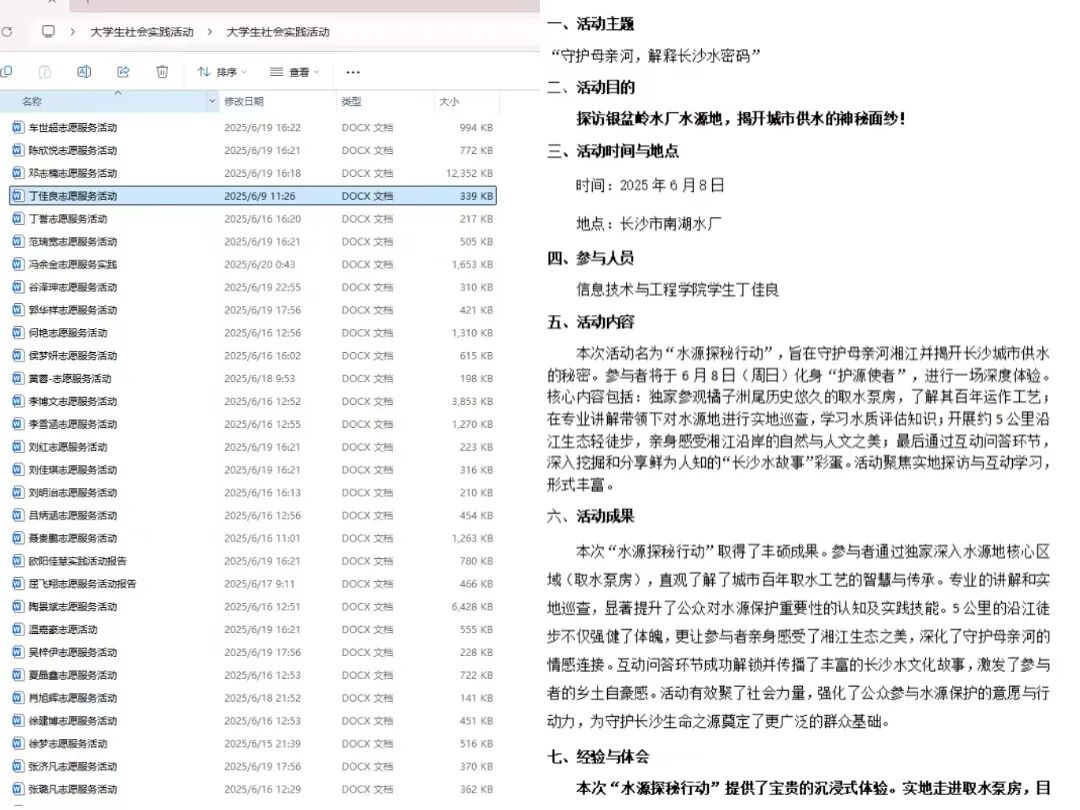Click date 2025/6/20 0:43 cell
Screen dimensions: 1080x810
click(x=260, y=264)
